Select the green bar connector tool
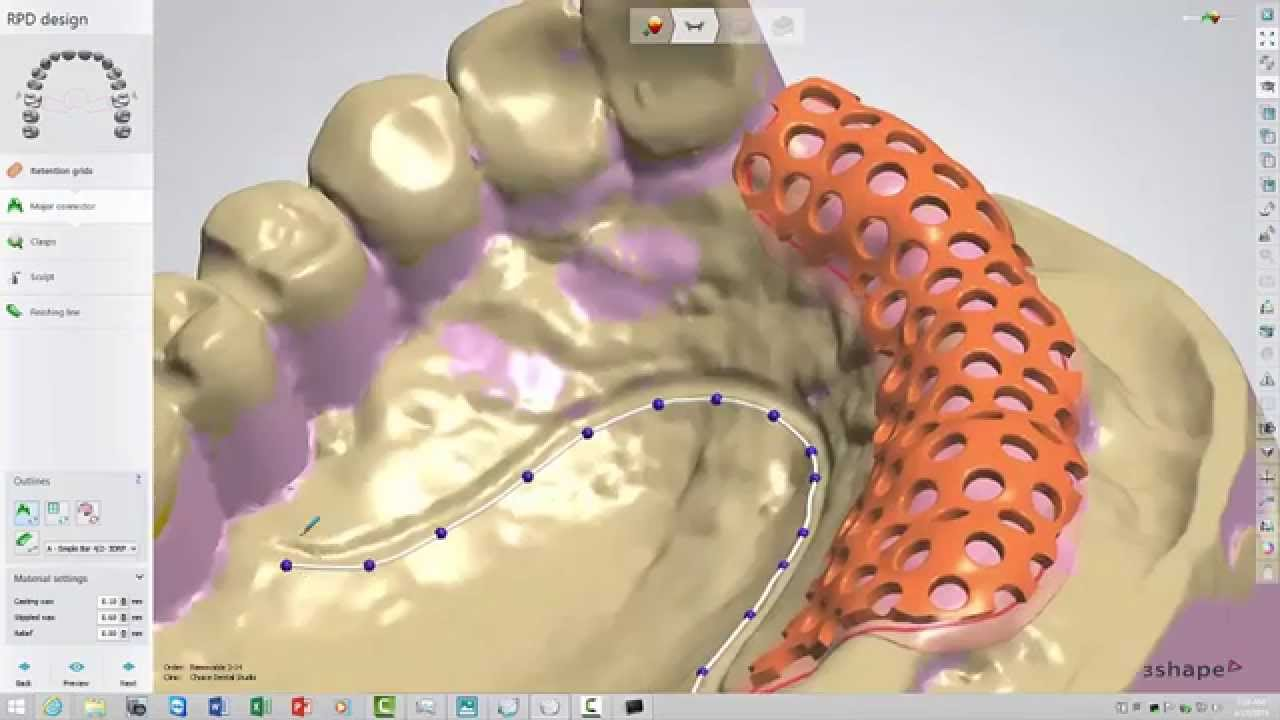 (27, 543)
